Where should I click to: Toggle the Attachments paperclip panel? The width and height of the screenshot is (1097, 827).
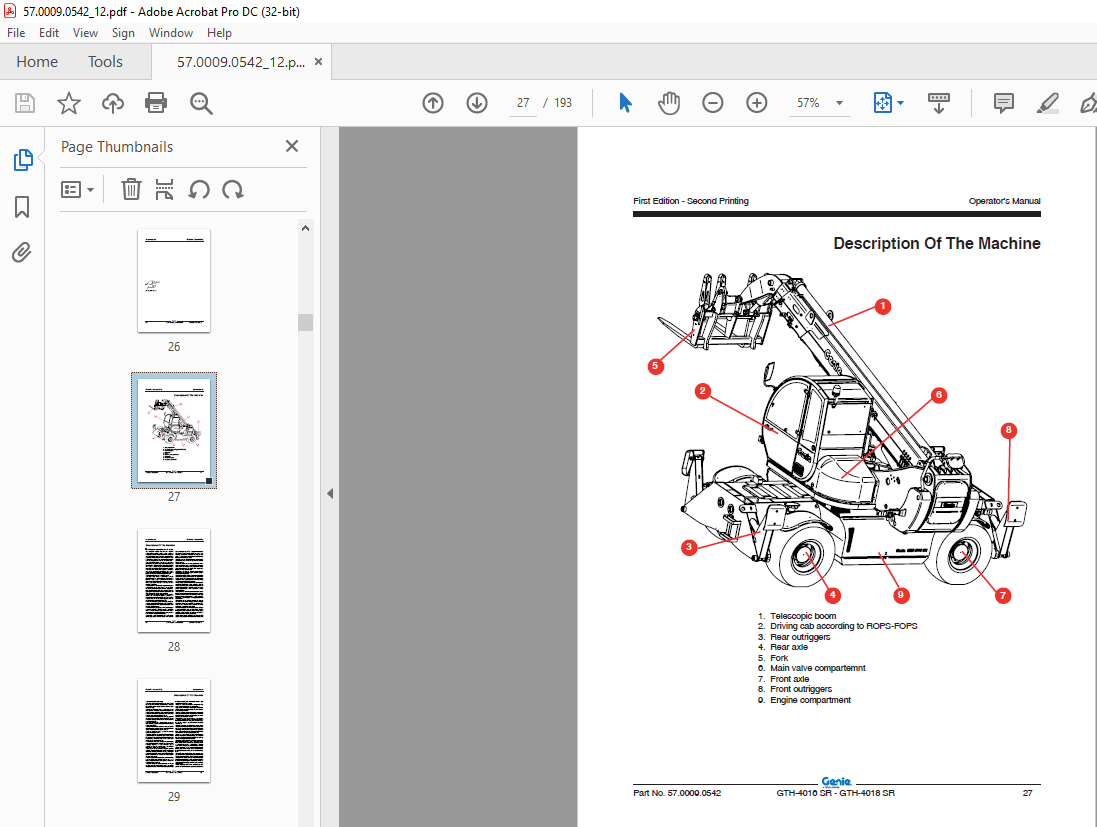click(x=22, y=252)
